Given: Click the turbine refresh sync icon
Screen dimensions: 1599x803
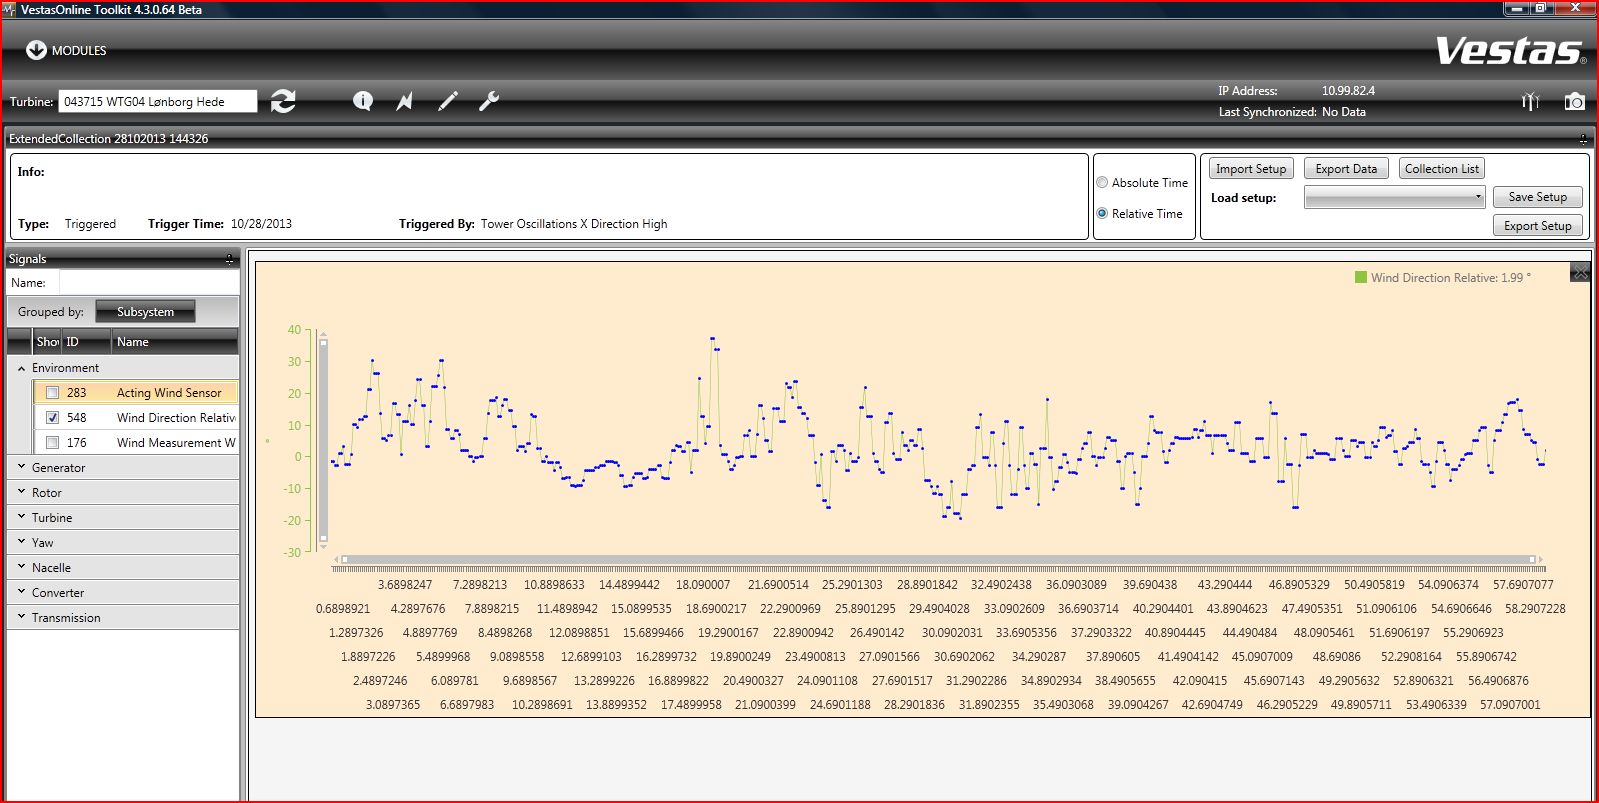Looking at the screenshot, I should click(x=283, y=101).
